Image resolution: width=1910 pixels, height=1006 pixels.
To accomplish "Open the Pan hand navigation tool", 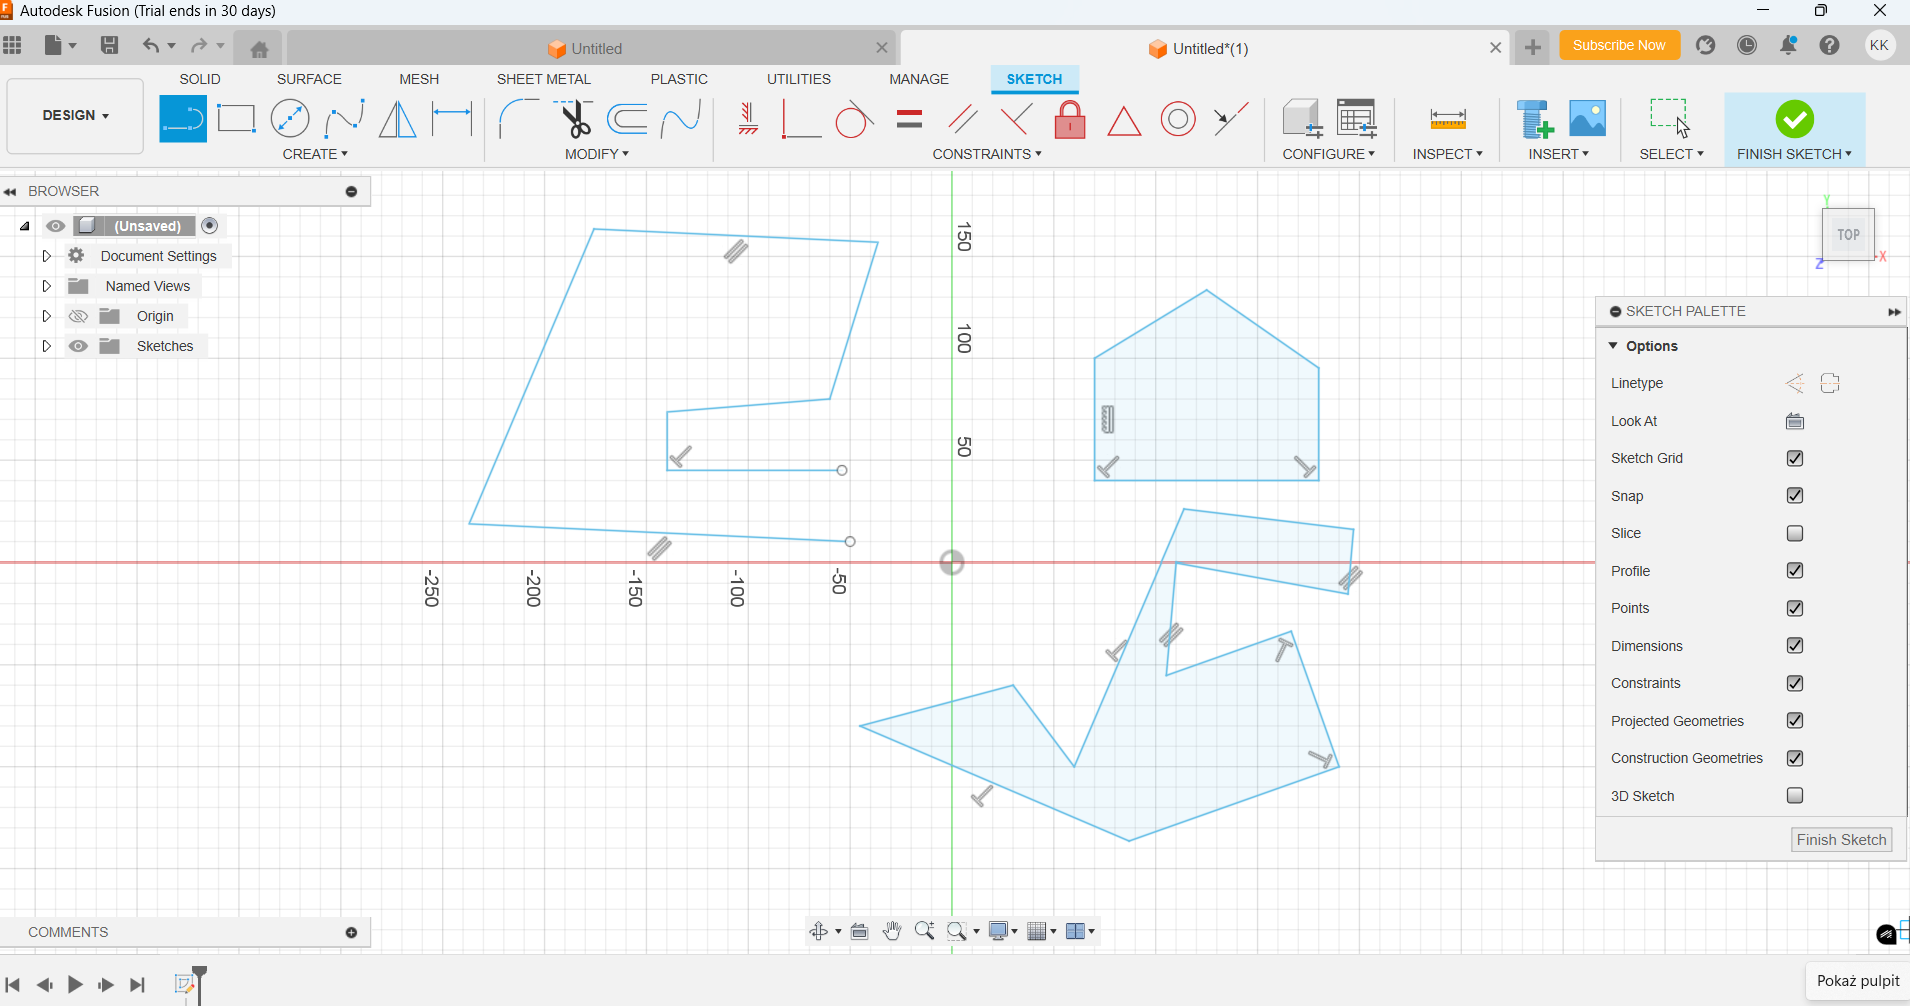I will 892,931.
